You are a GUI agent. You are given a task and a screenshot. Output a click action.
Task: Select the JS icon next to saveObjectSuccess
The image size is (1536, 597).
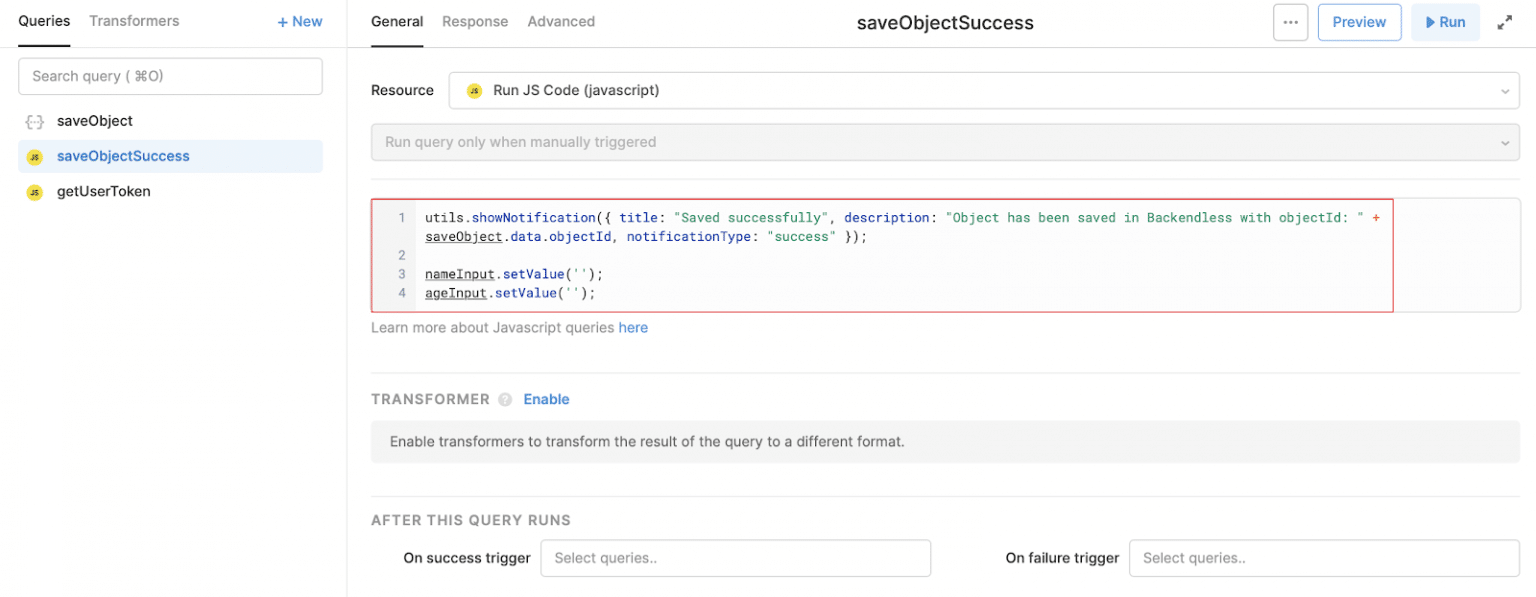click(x=37, y=156)
